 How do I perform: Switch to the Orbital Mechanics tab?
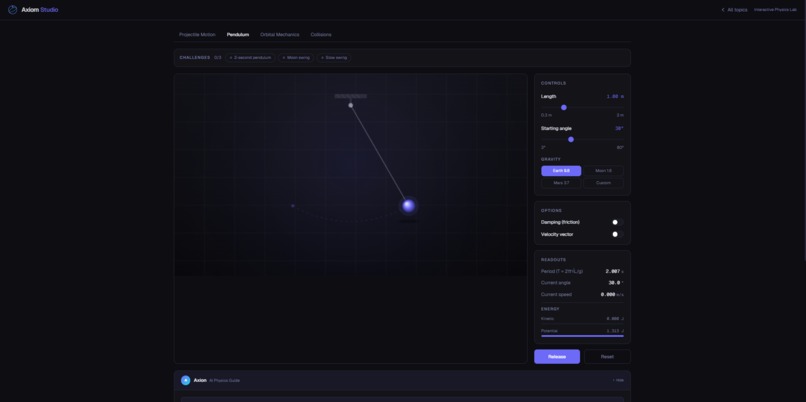click(280, 34)
